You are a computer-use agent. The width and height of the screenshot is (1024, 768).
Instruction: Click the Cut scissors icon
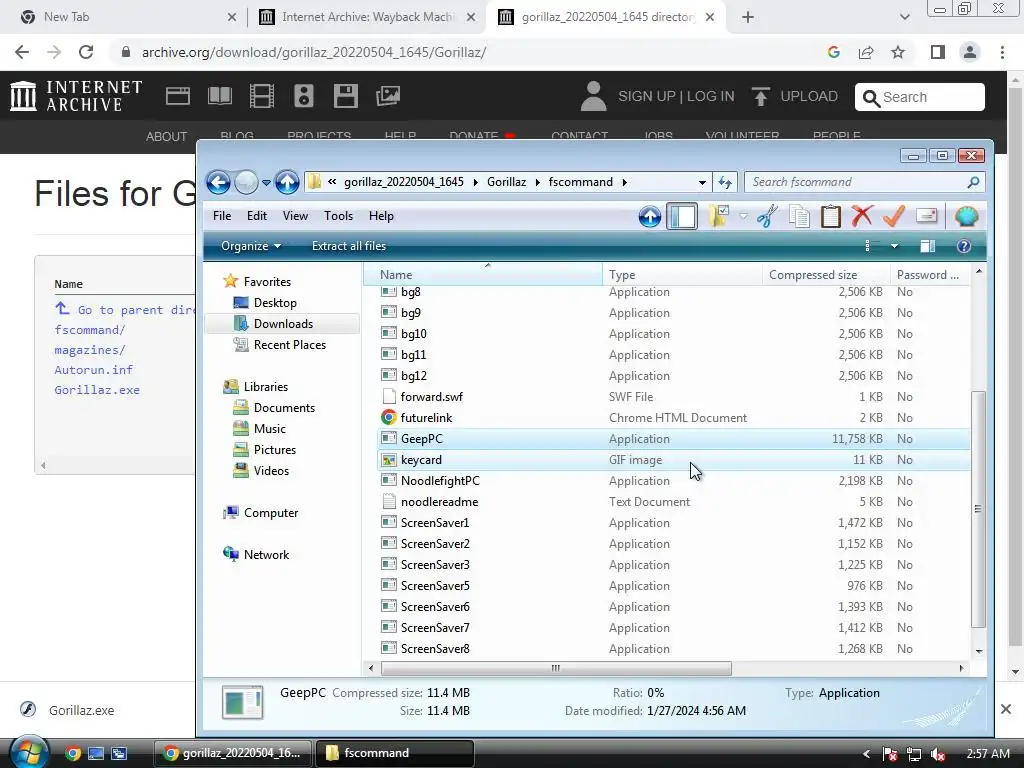tap(767, 216)
